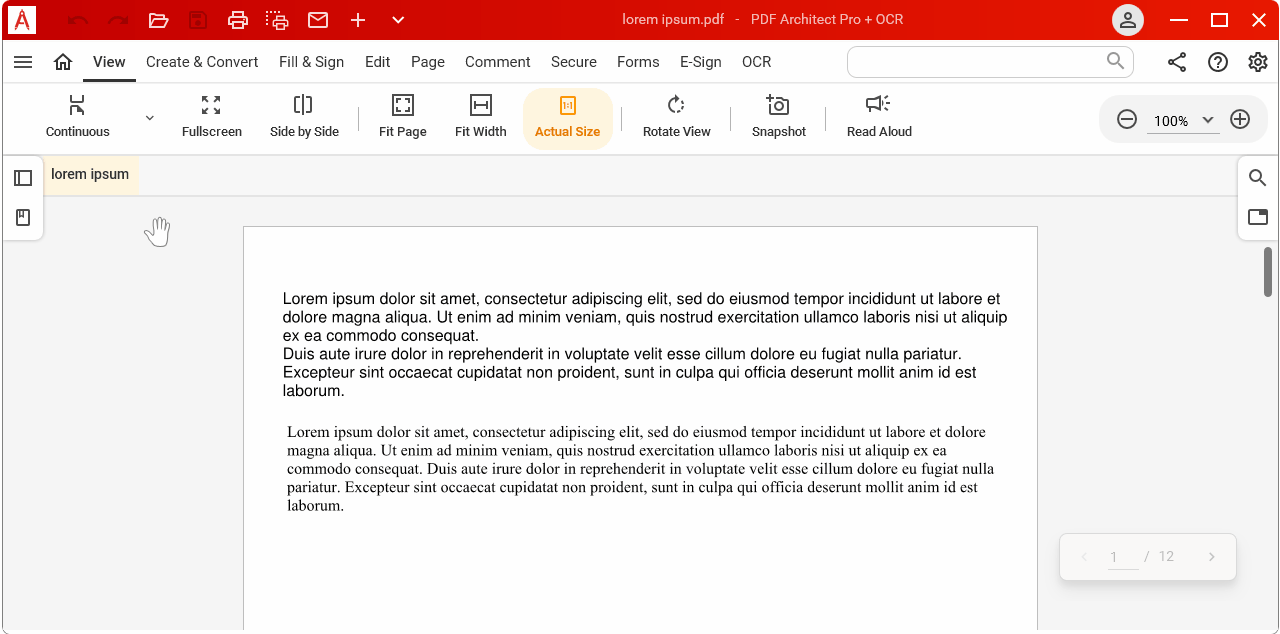
Task: Send document by email icon
Action: (x=318, y=20)
